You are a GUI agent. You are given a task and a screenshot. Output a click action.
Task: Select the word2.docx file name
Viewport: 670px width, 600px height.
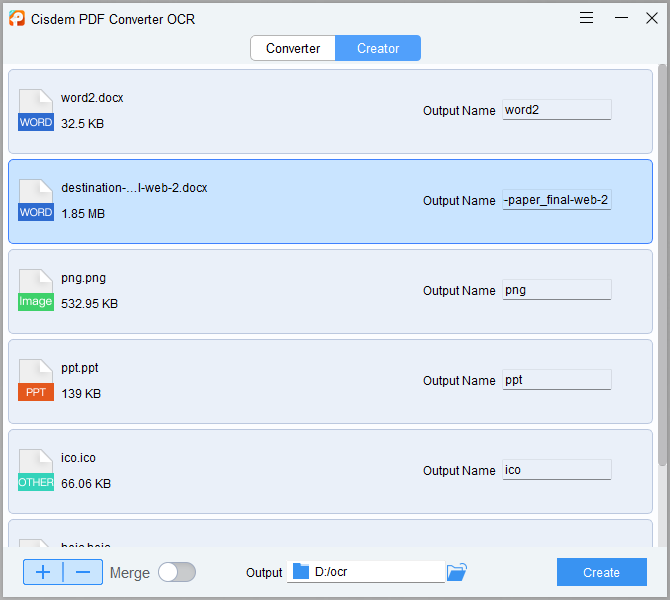coord(92,98)
